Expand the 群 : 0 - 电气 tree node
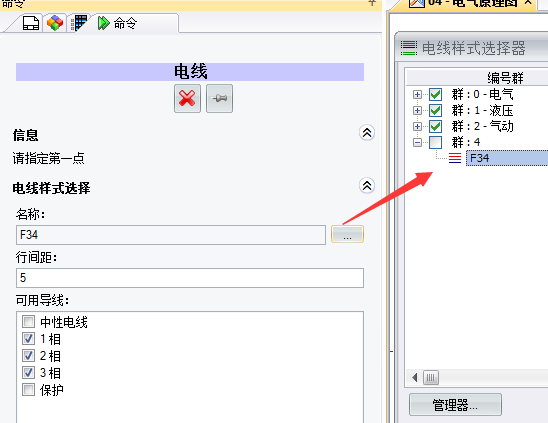The height and width of the screenshot is (423, 548). [417, 94]
